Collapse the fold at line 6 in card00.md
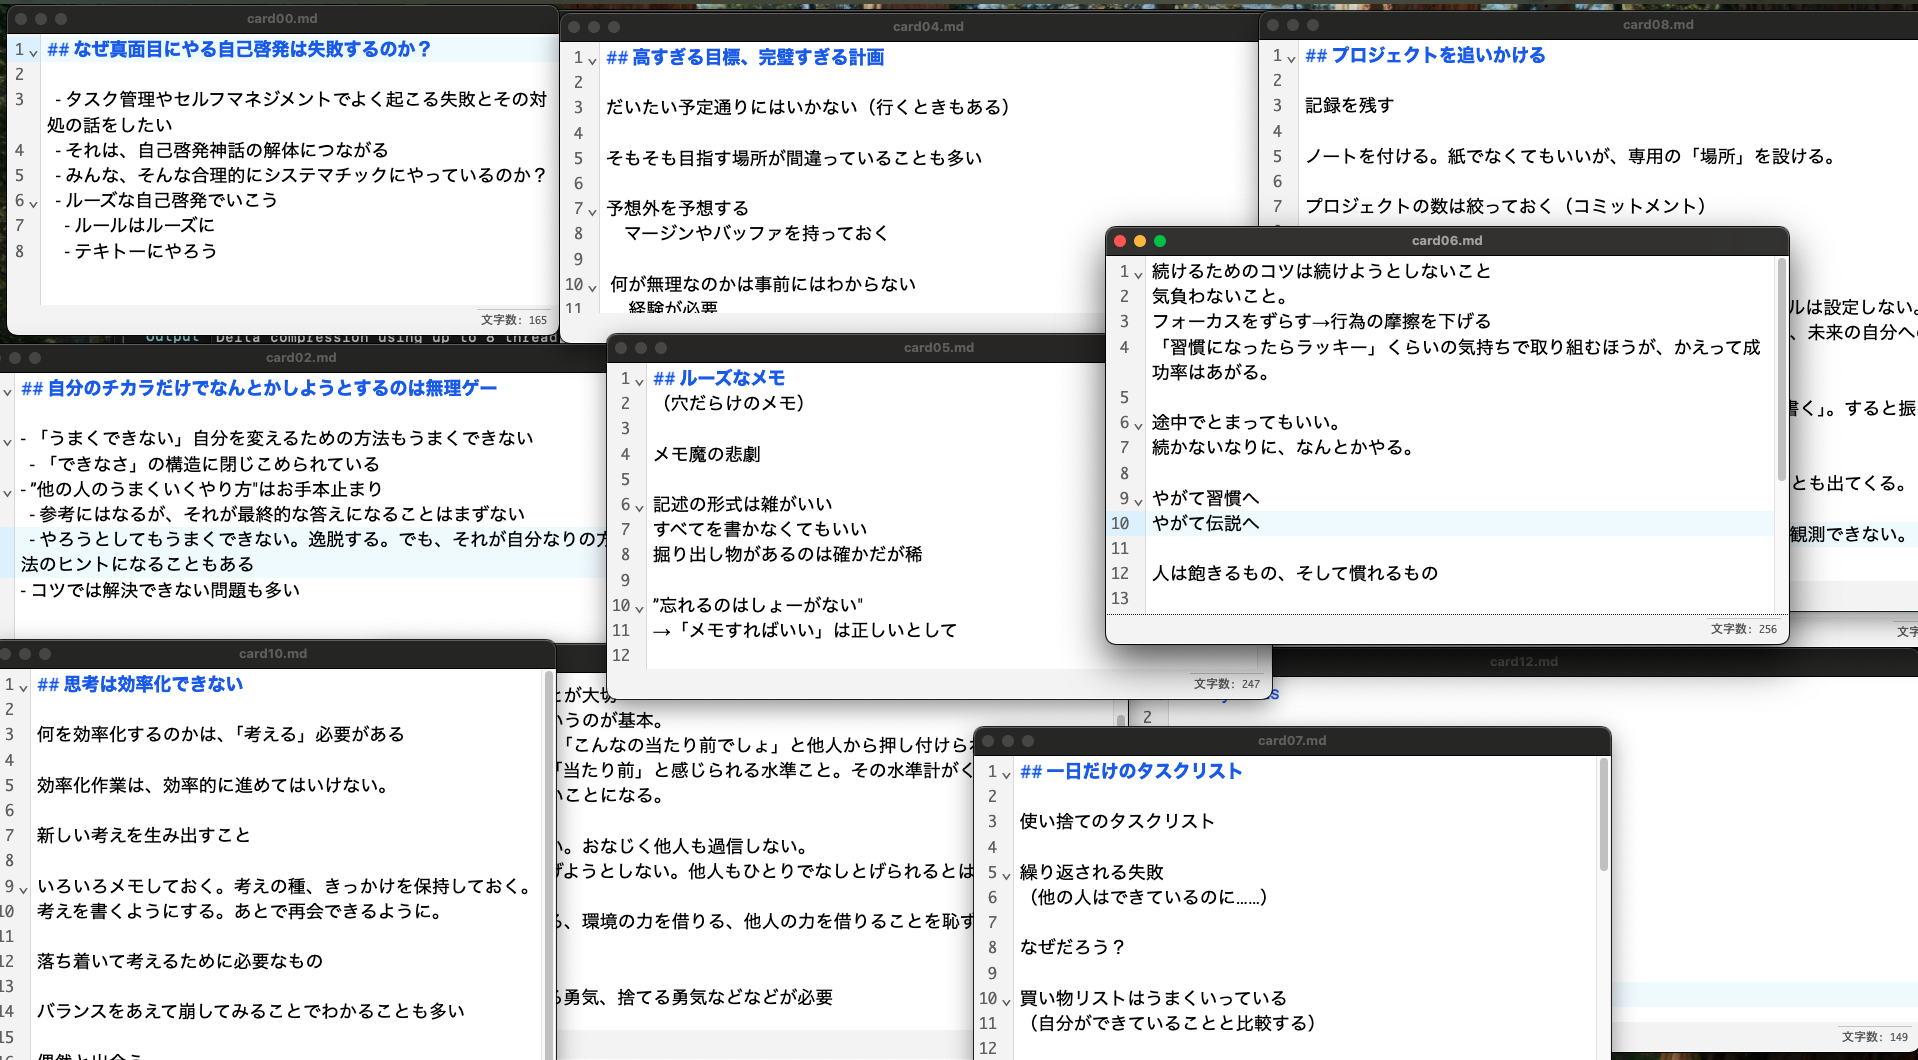Viewport: 1918px width, 1060px height. [x=34, y=203]
